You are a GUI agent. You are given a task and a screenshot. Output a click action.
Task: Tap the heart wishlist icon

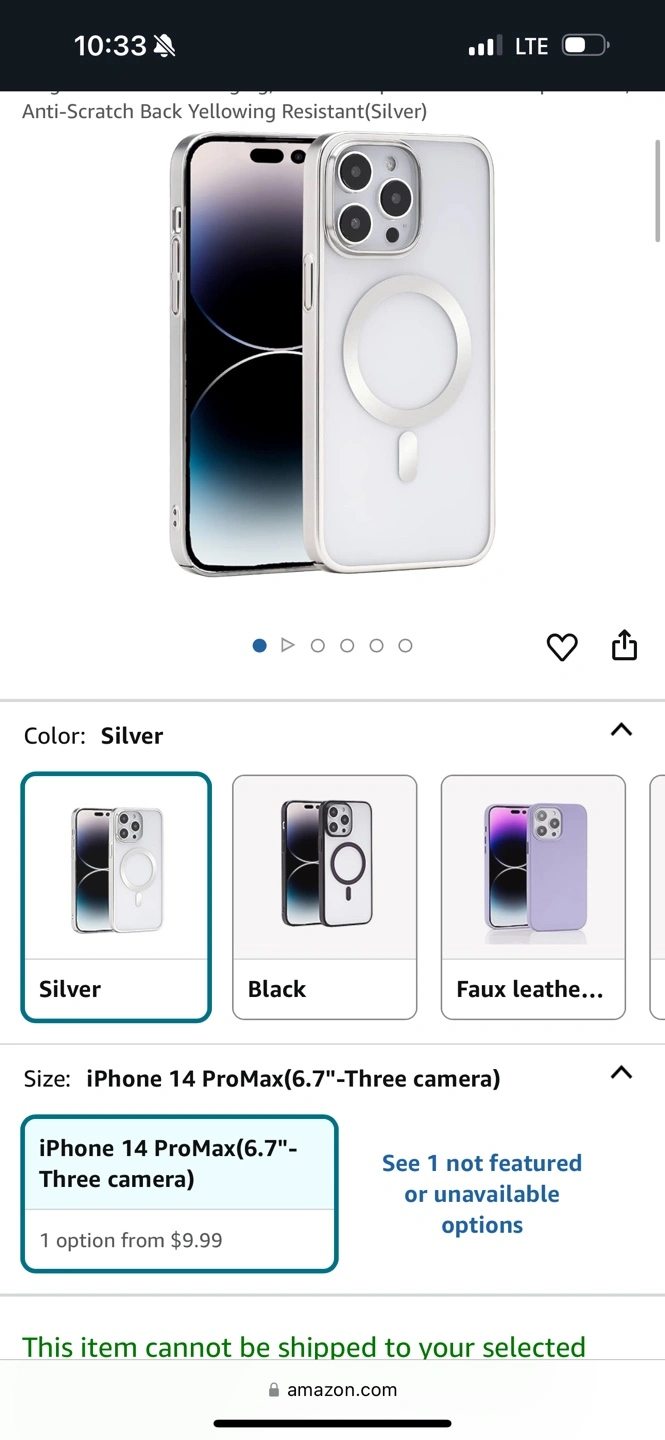(562, 647)
